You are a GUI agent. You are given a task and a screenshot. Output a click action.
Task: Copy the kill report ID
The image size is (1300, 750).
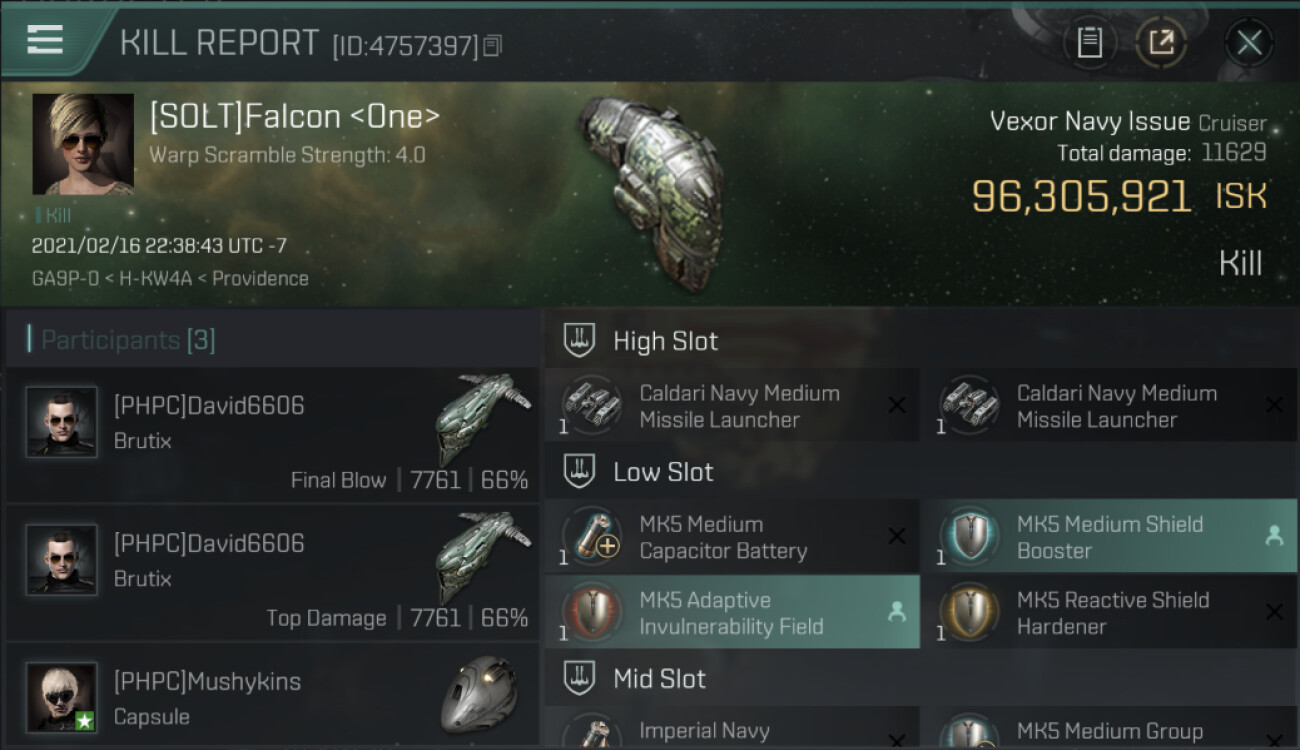492,46
